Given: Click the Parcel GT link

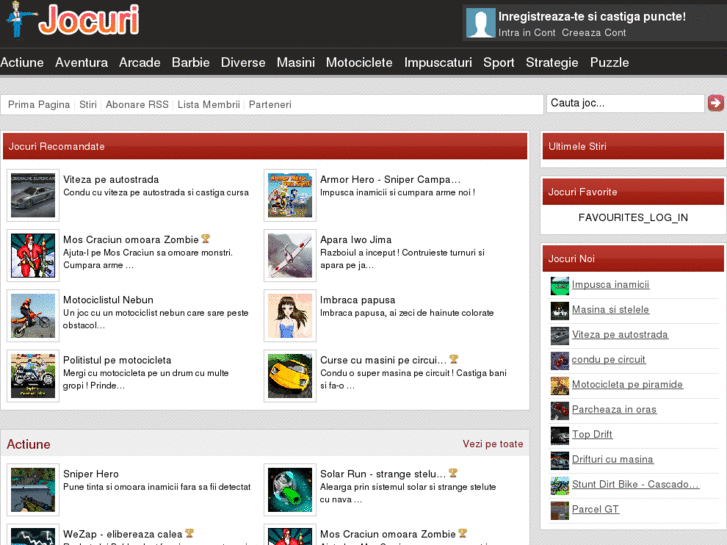Looking at the screenshot, I should [x=595, y=509].
